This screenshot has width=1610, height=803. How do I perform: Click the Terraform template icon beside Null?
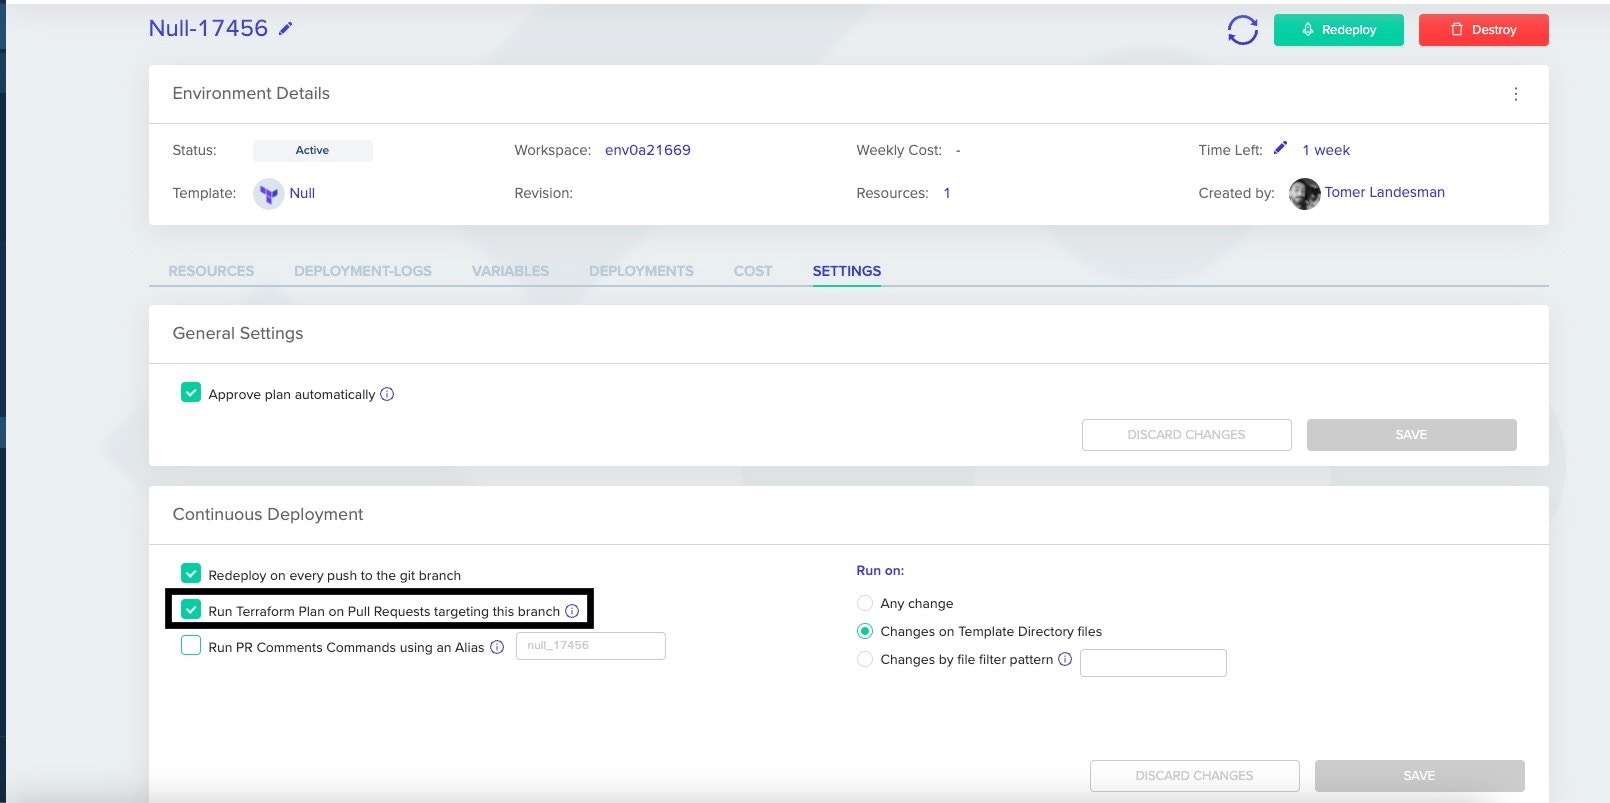tap(268, 193)
